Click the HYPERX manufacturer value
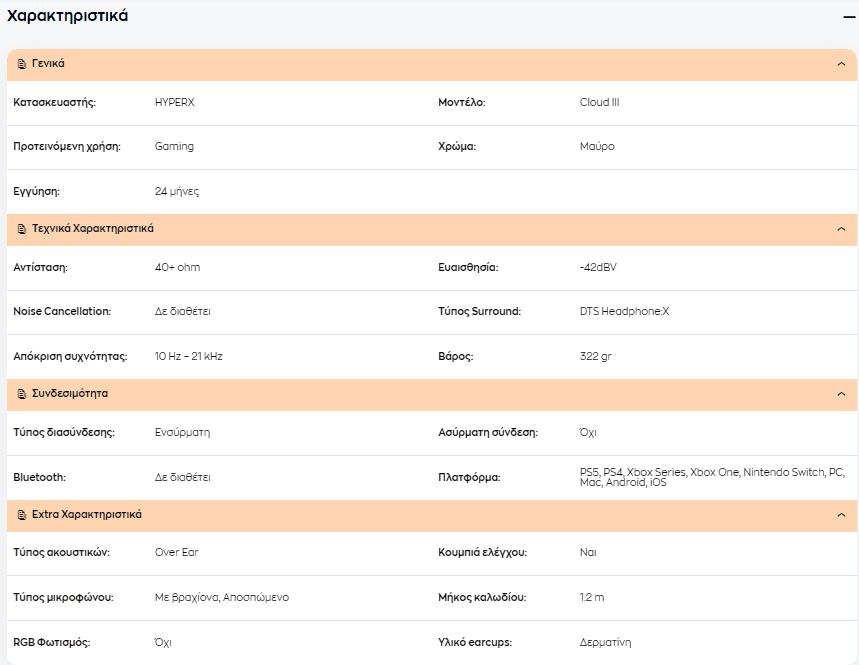Screen dimensions: 859x665 point(174,102)
